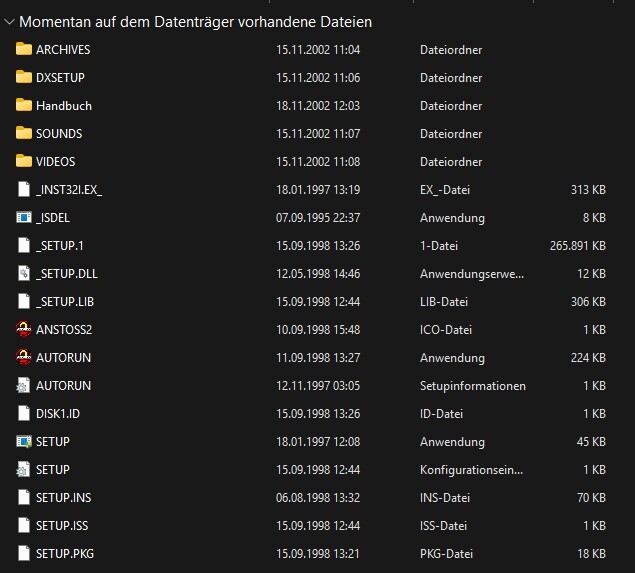Click the AUTORUN setup information file icon
This screenshot has width=635, height=573.
pyautogui.click(x=24, y=385)
